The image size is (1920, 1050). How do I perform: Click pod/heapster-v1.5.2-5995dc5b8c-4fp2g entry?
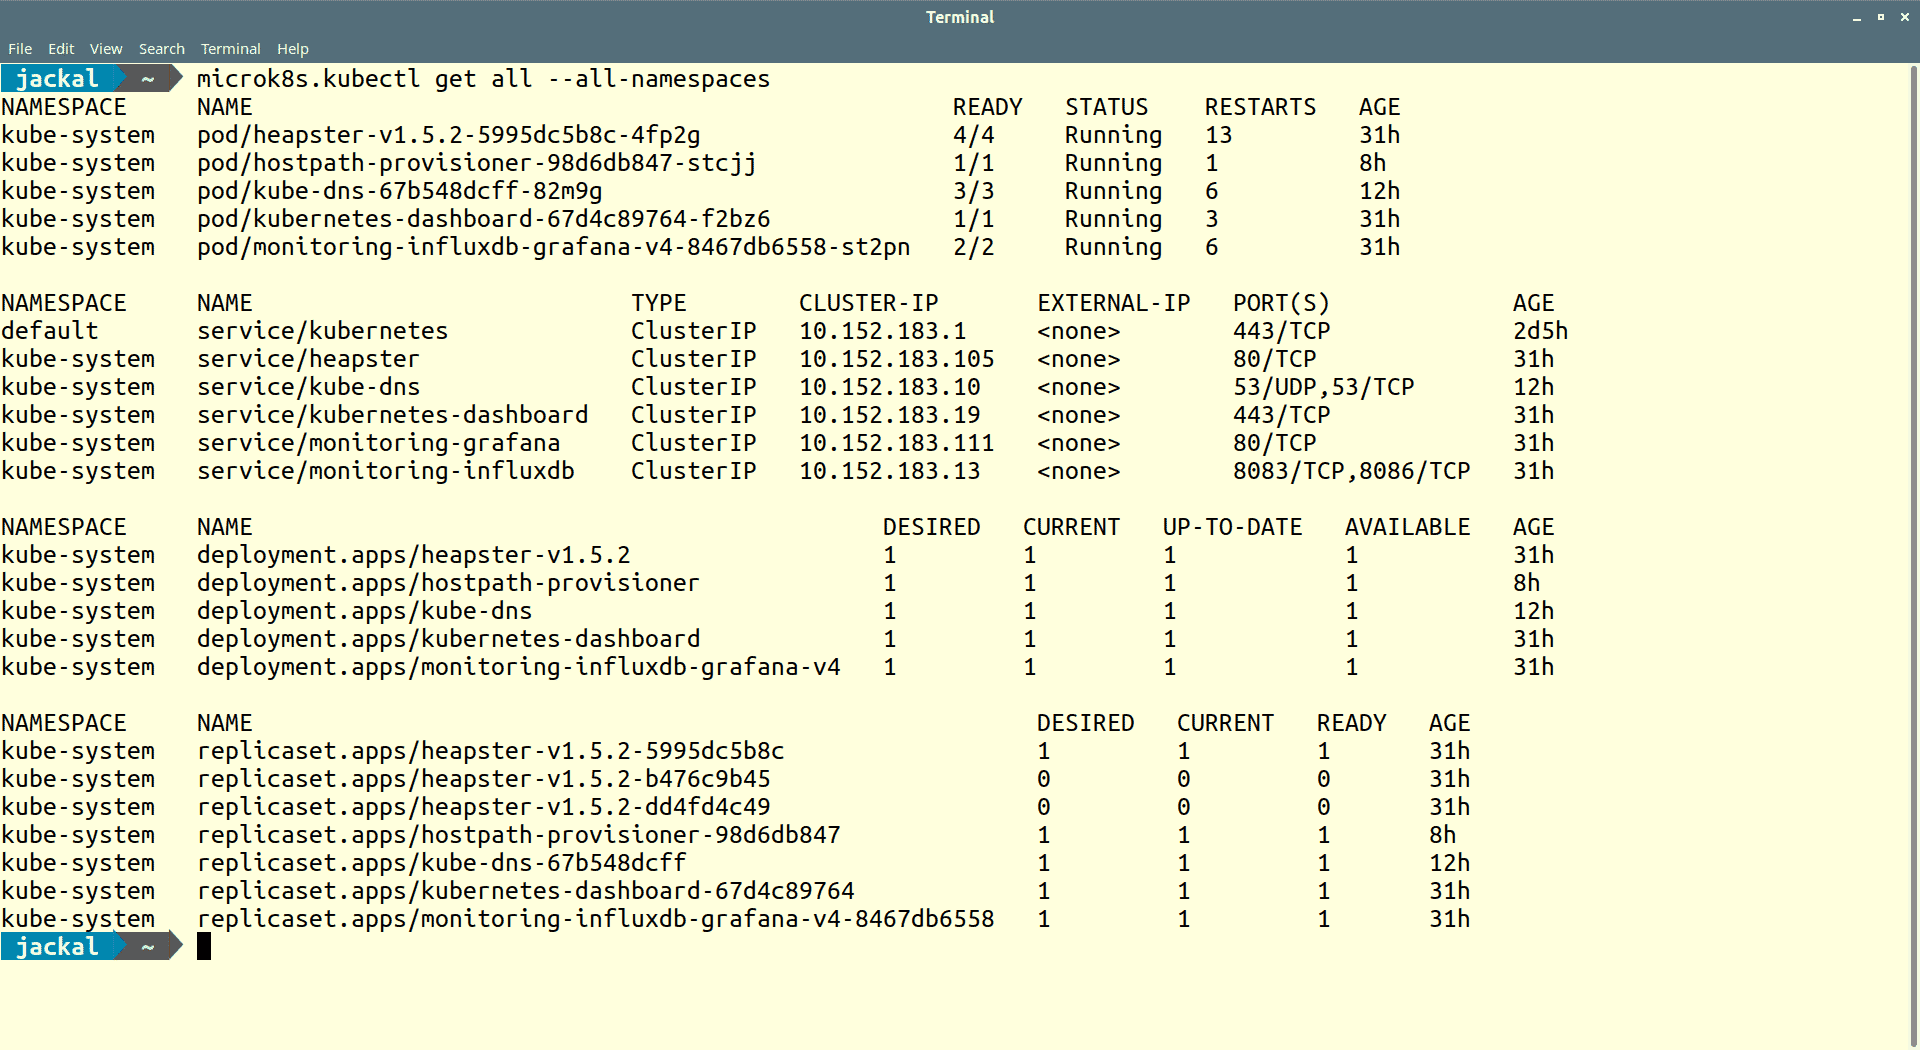click(448, 135)
